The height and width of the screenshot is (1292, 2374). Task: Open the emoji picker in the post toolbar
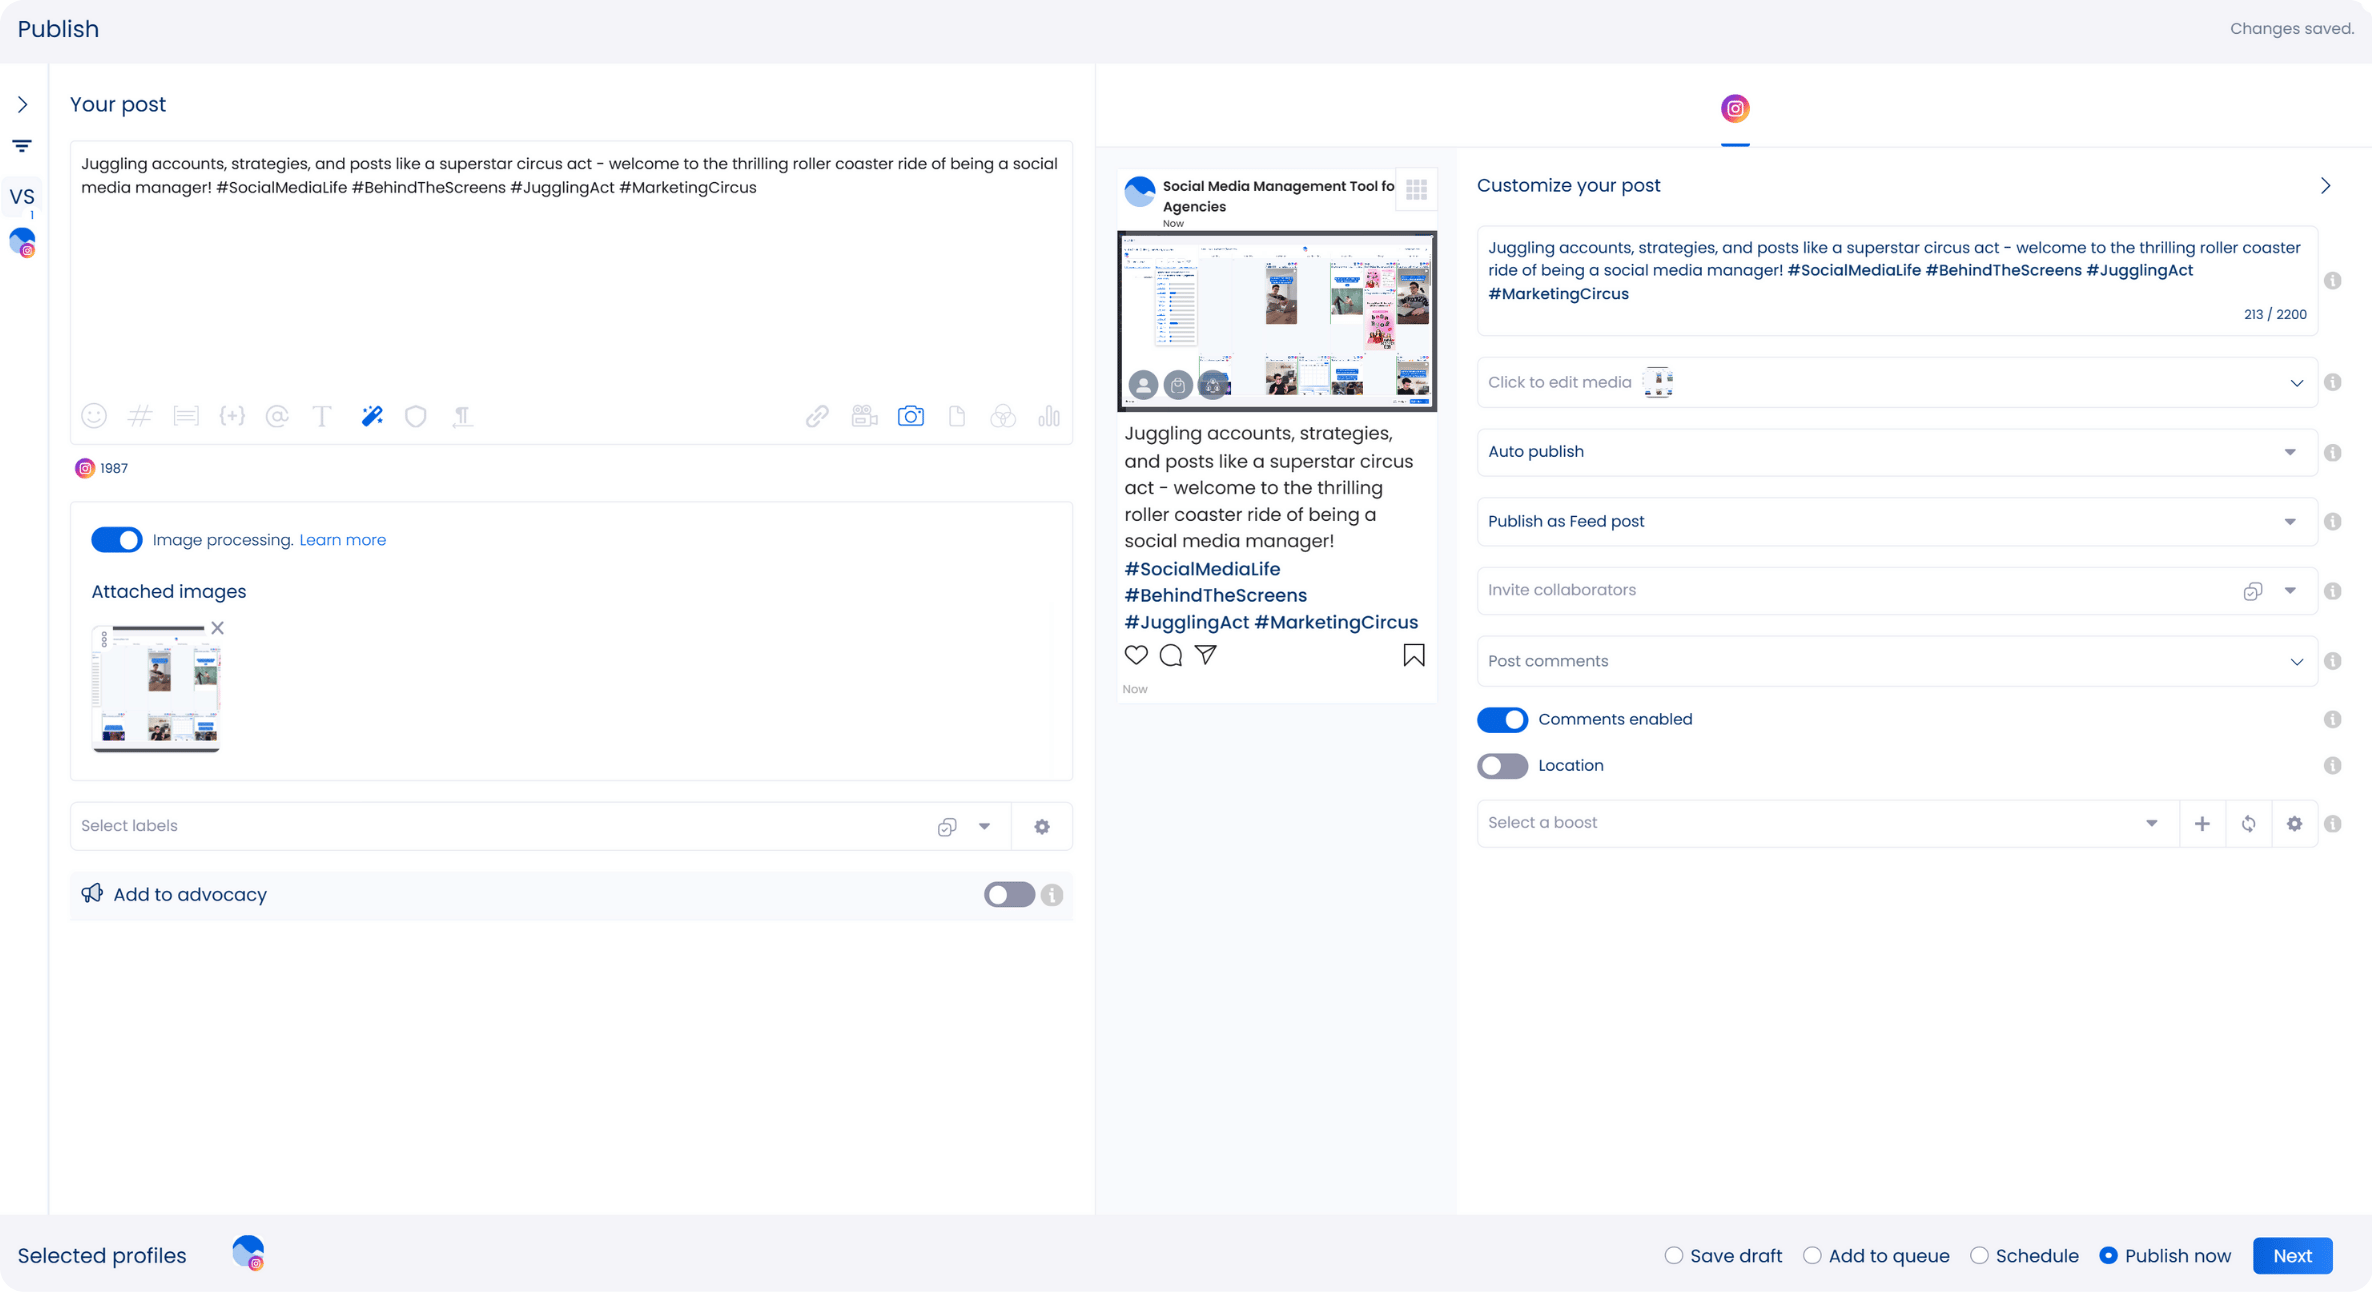tap(93, 416)
